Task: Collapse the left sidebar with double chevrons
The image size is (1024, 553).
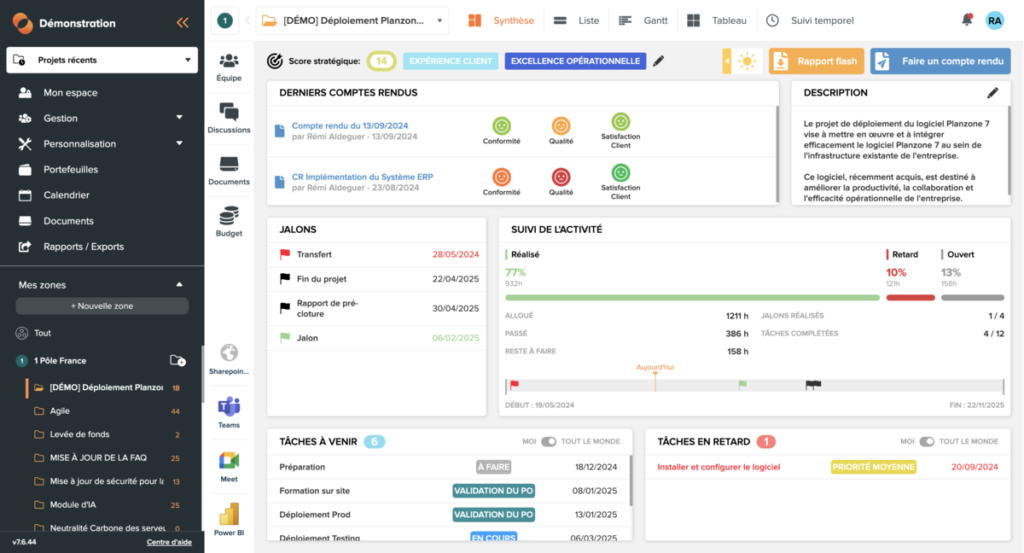Action: [x=182, y=22]
